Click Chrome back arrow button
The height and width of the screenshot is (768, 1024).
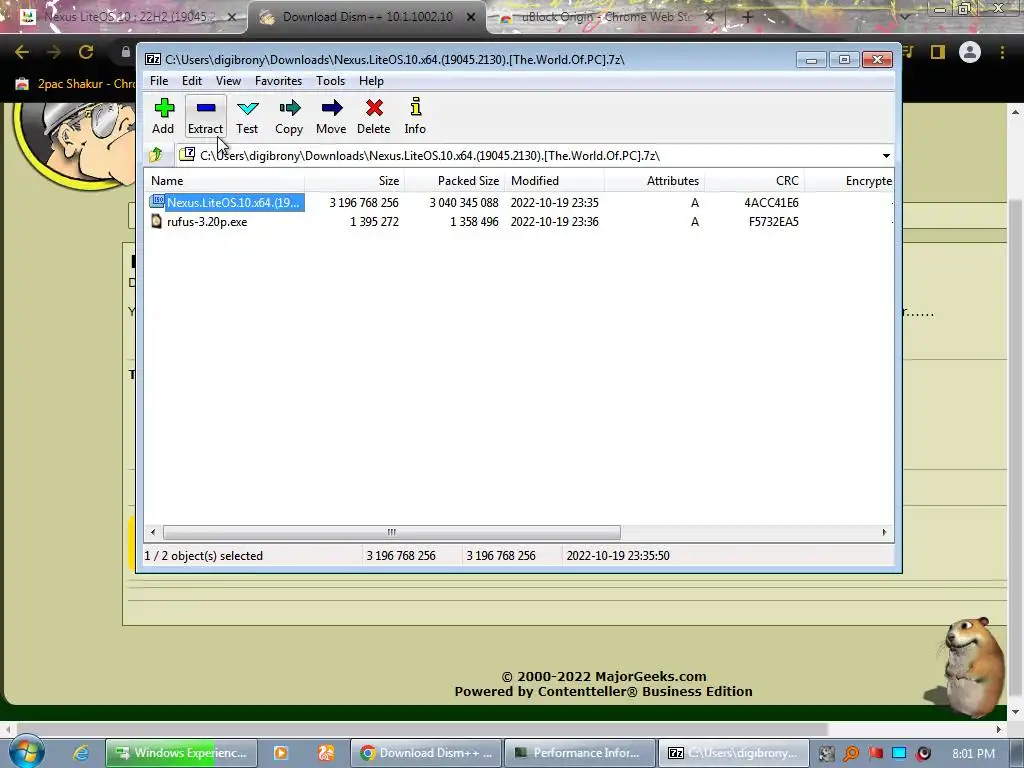[x=22, y=52]
